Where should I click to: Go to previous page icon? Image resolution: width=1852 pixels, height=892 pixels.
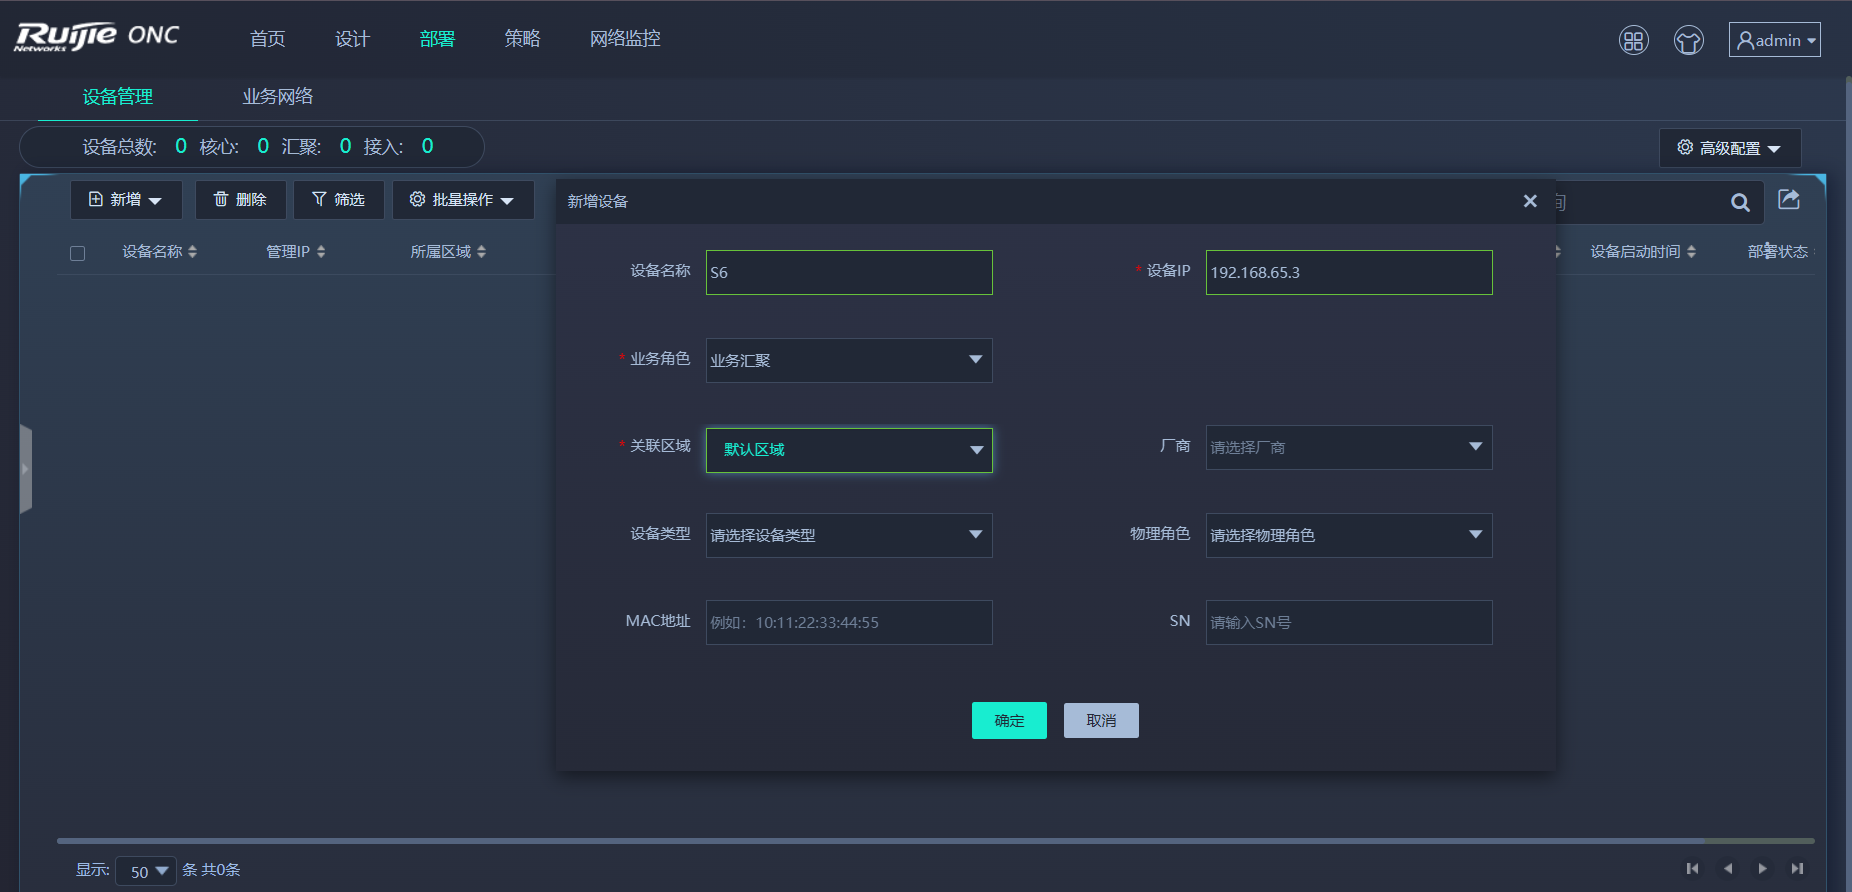[x=1727, y=868]
